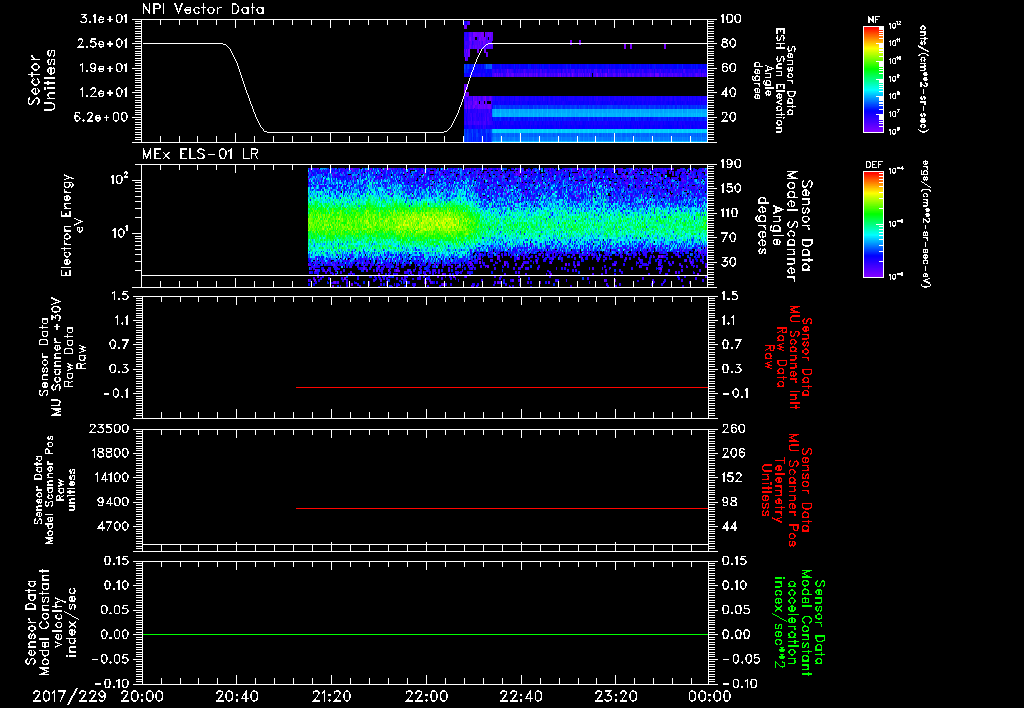Select the 'NPI Vector Data' panel title
This screenshot has width=1024, height=708.
coord(203,9)
